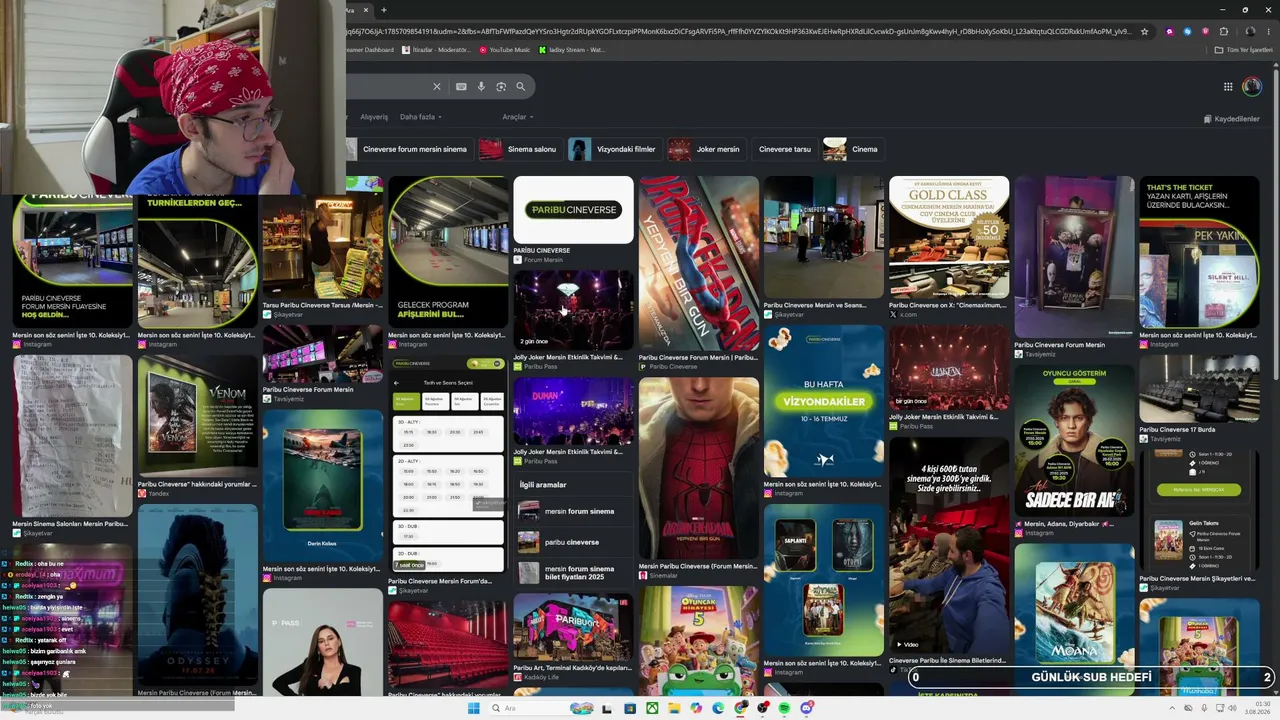The height and width of the screenshot is (720, 1280).
Task: Open a new Chrome tab
Action: 384,10
